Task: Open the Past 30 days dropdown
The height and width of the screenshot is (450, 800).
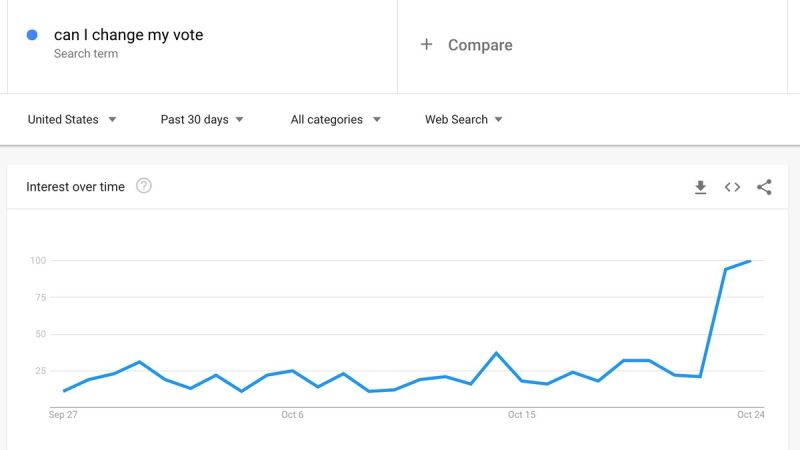Action: [202, 119]
